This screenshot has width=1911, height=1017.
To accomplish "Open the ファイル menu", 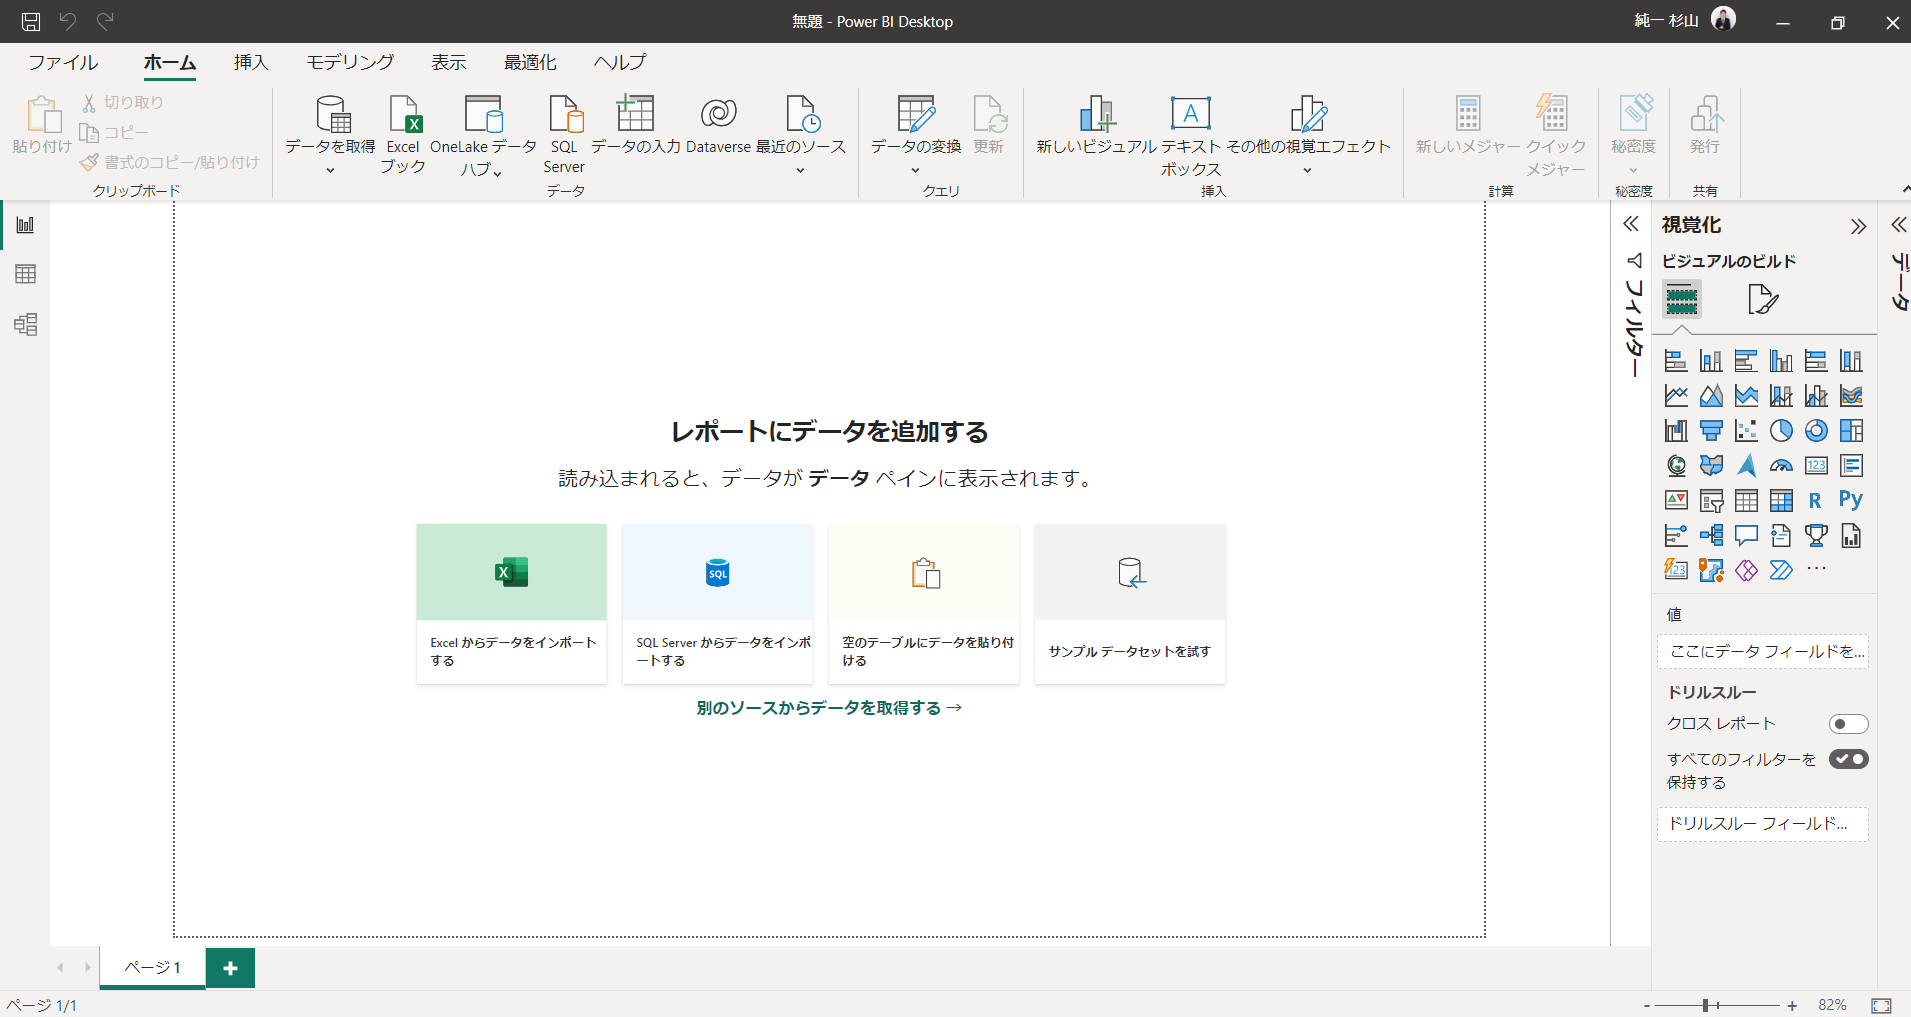I will (x=63, y=62).
